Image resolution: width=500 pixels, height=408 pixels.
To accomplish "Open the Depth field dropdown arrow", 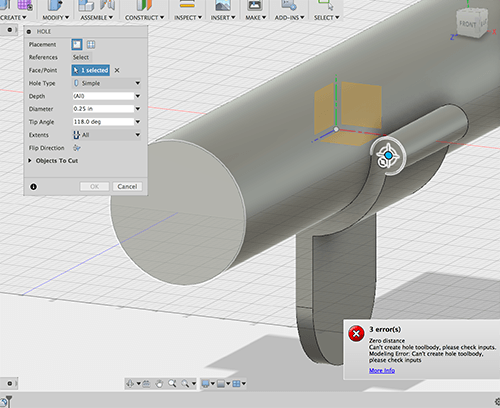I will pos(138,96).
